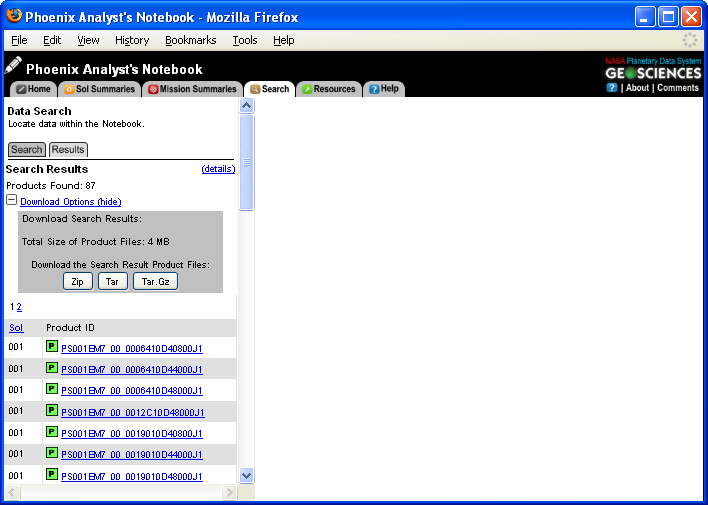Click the Firefox icon in title bar
This screenshot has height=505, width=708.
click(14, 16)
